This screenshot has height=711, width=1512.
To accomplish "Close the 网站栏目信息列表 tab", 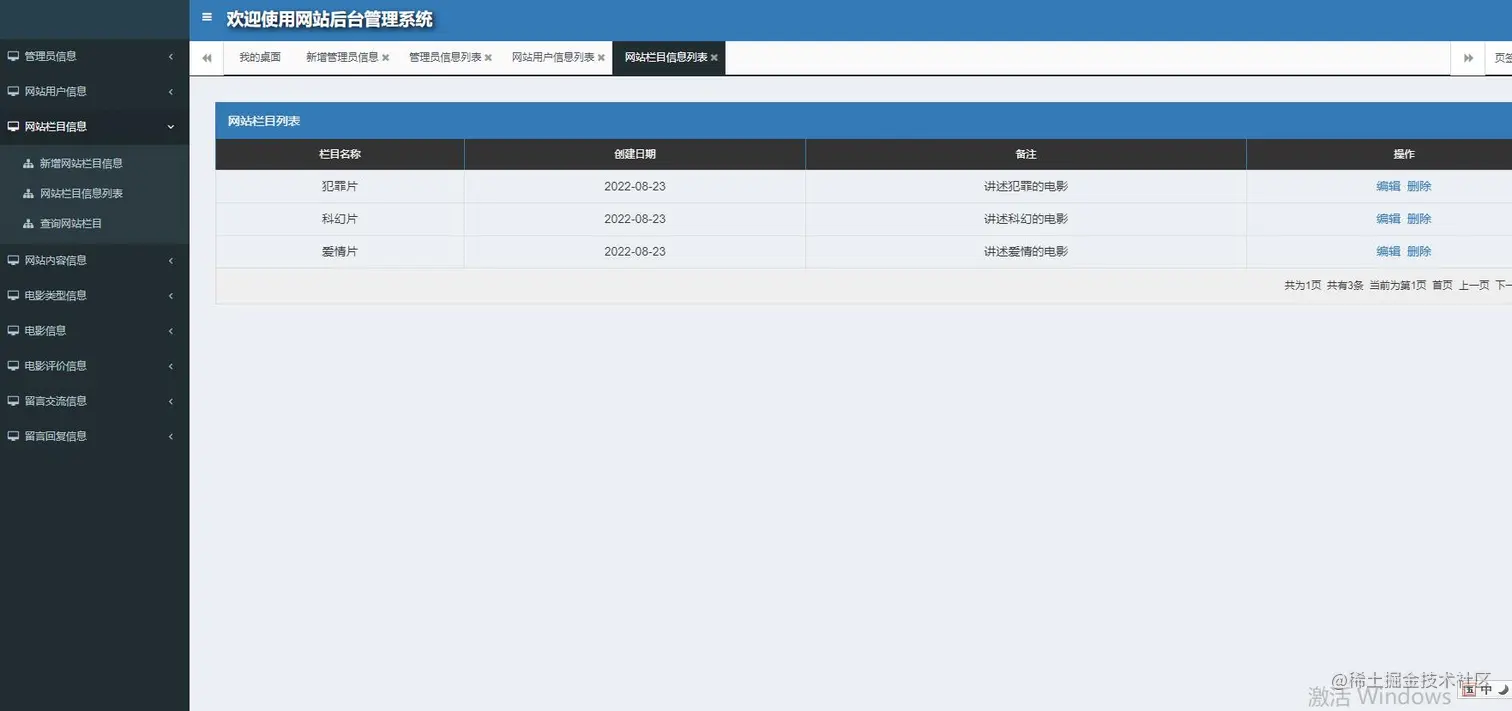I will [714, 58].
